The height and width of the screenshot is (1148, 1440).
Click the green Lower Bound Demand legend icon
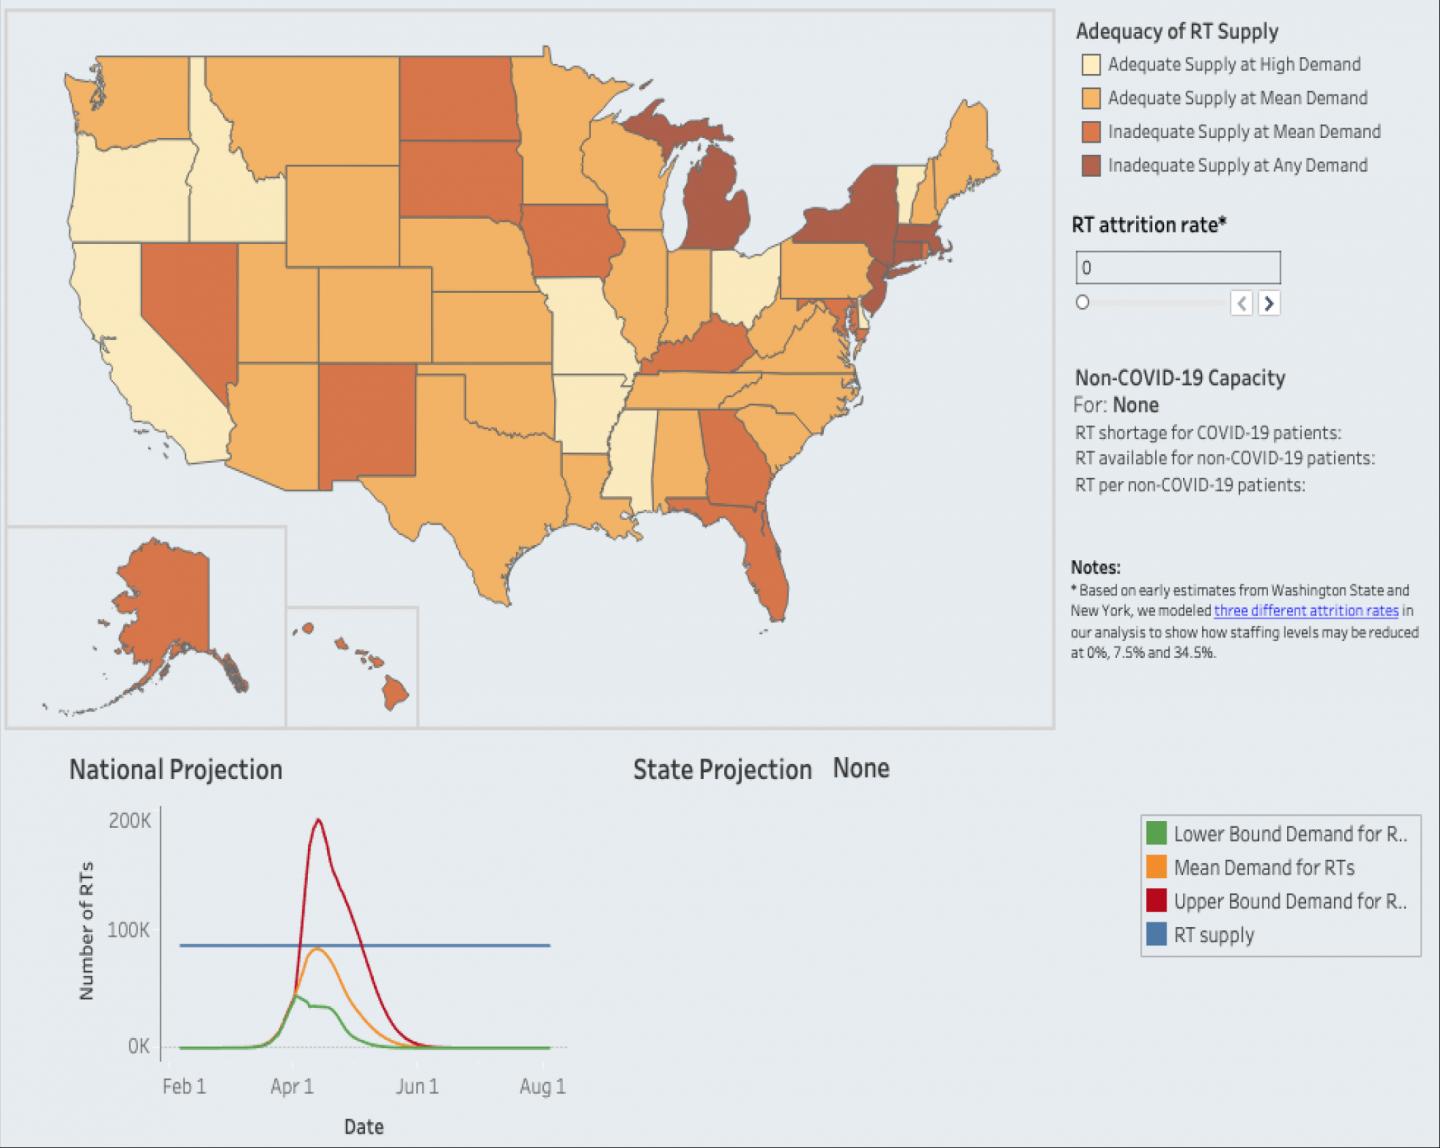(x=1156, y=833)
